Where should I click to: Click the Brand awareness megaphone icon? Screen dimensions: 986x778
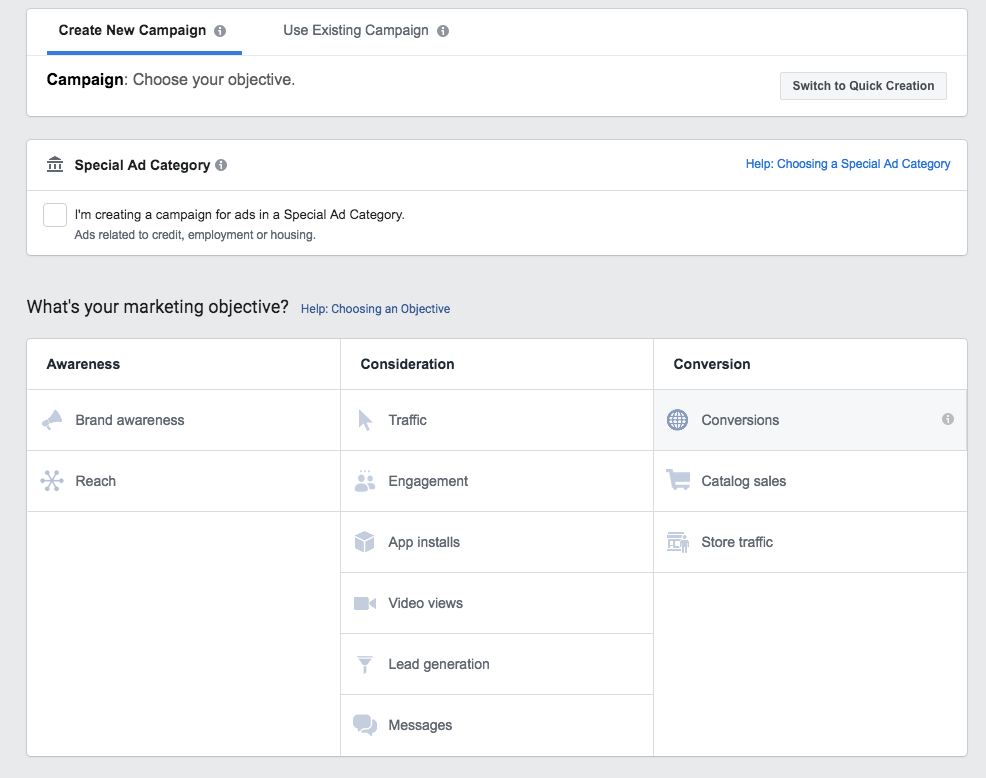pyautogui.click(x=52, y=421)
